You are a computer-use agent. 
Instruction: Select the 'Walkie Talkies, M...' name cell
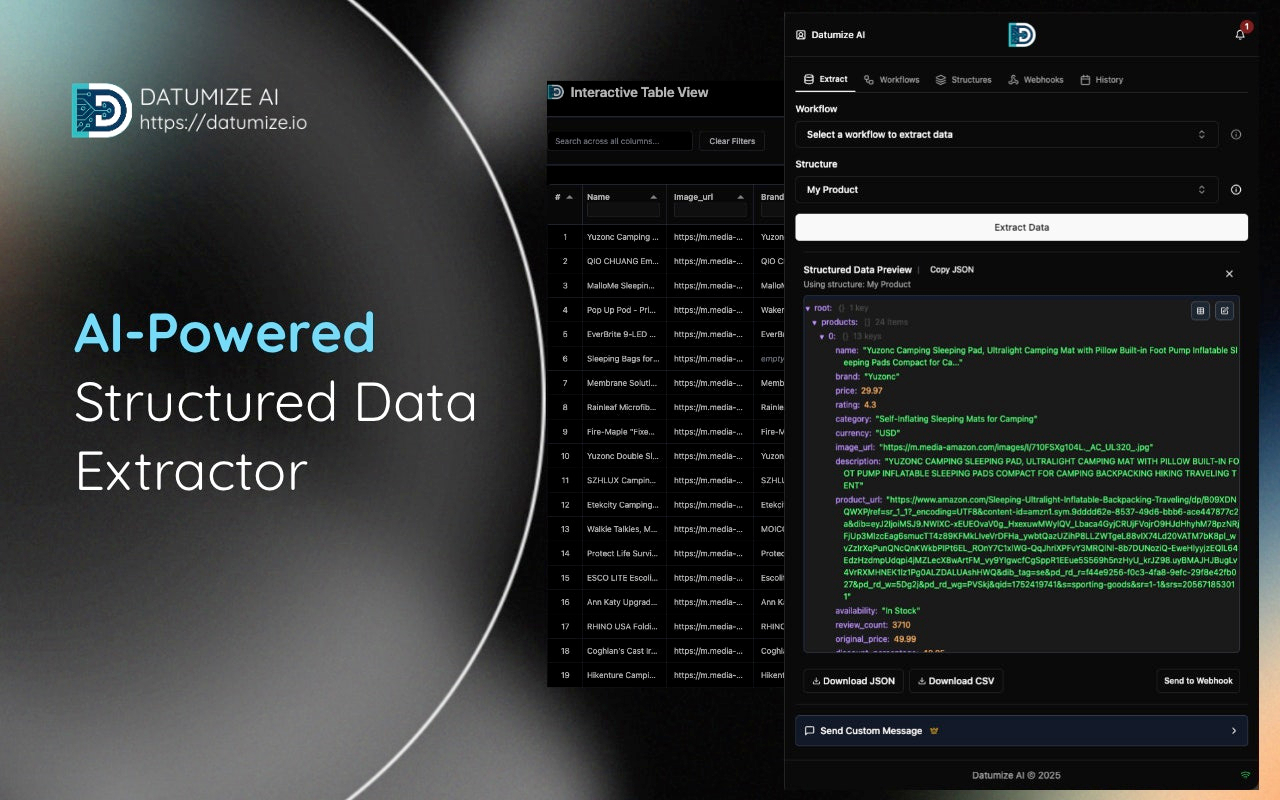pos(623,529)
